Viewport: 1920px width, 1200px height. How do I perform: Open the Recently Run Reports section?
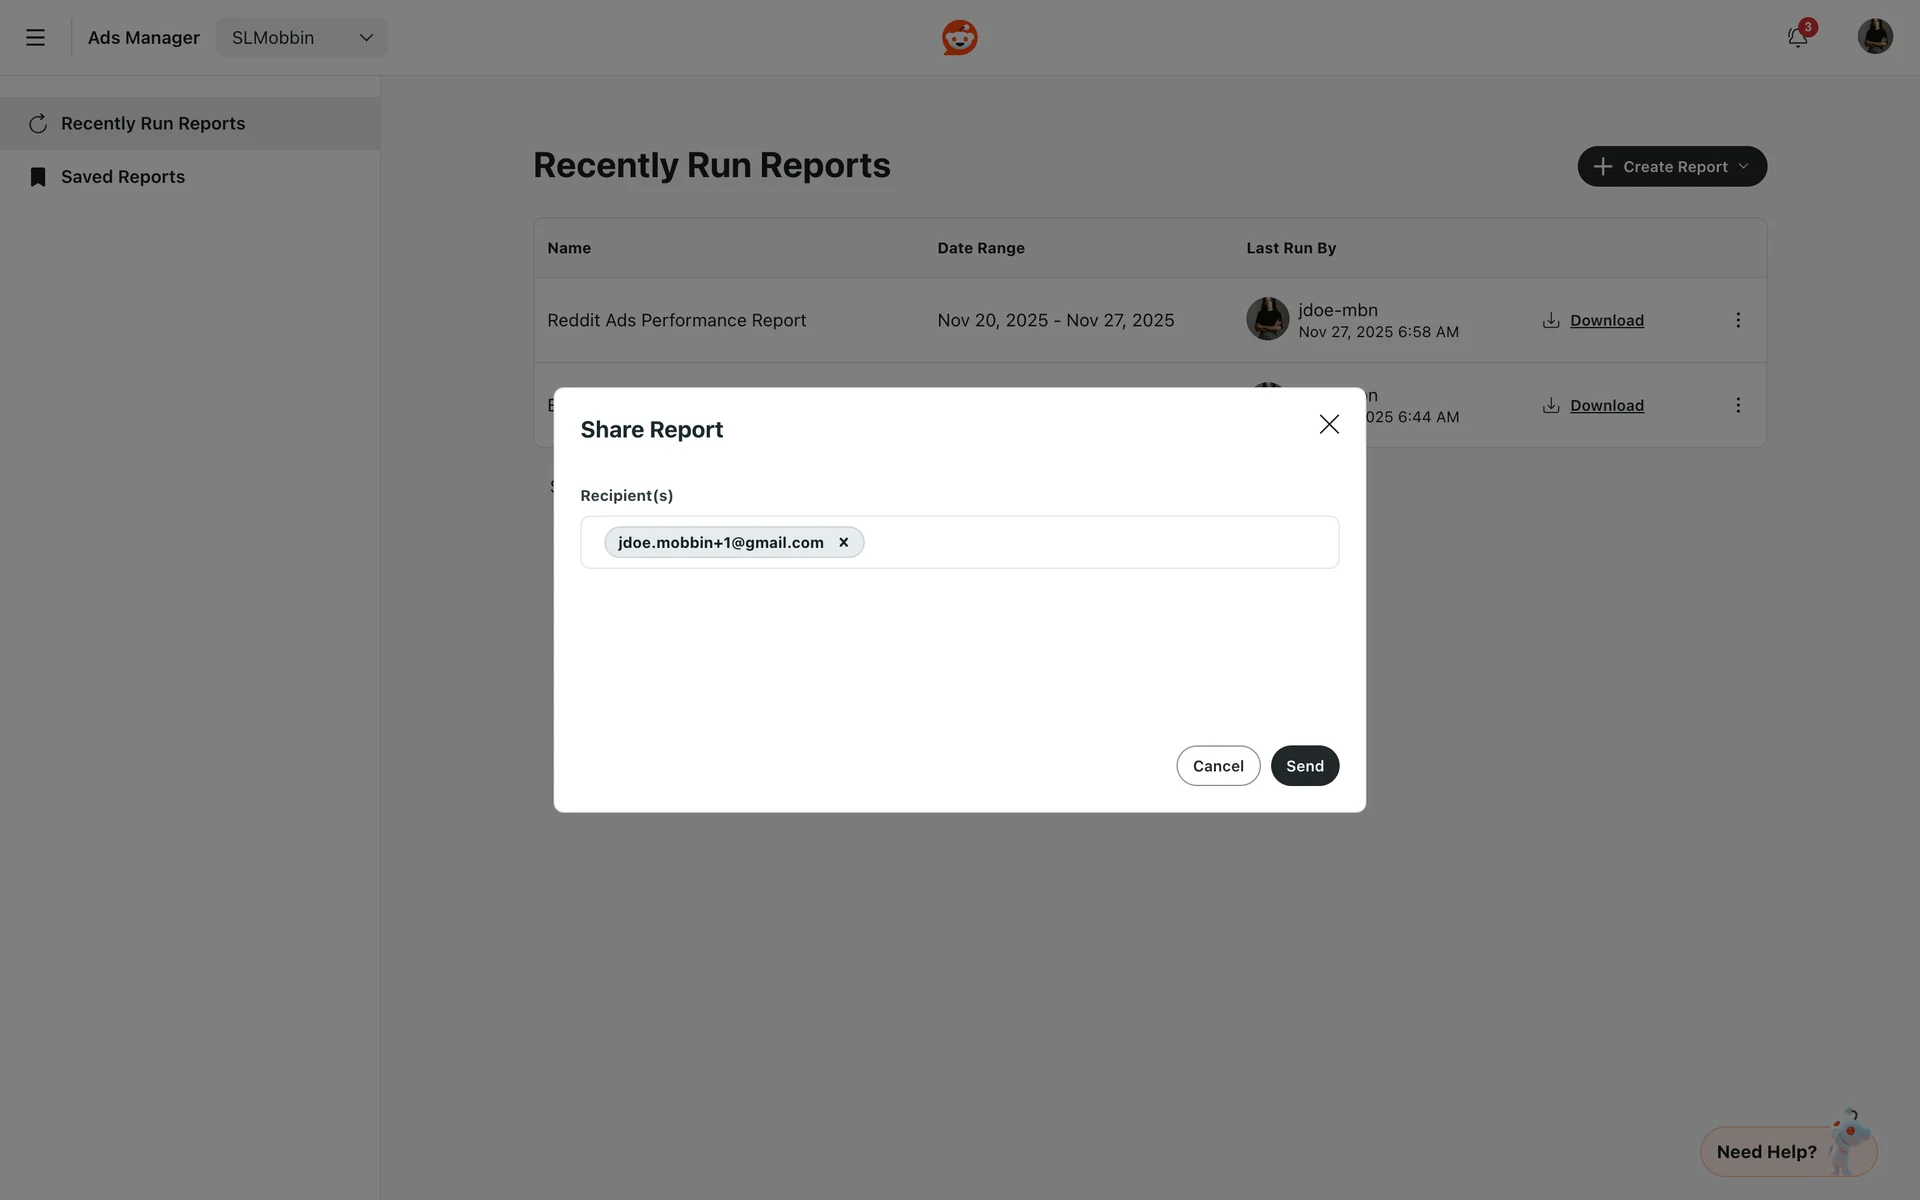(152, 124)
